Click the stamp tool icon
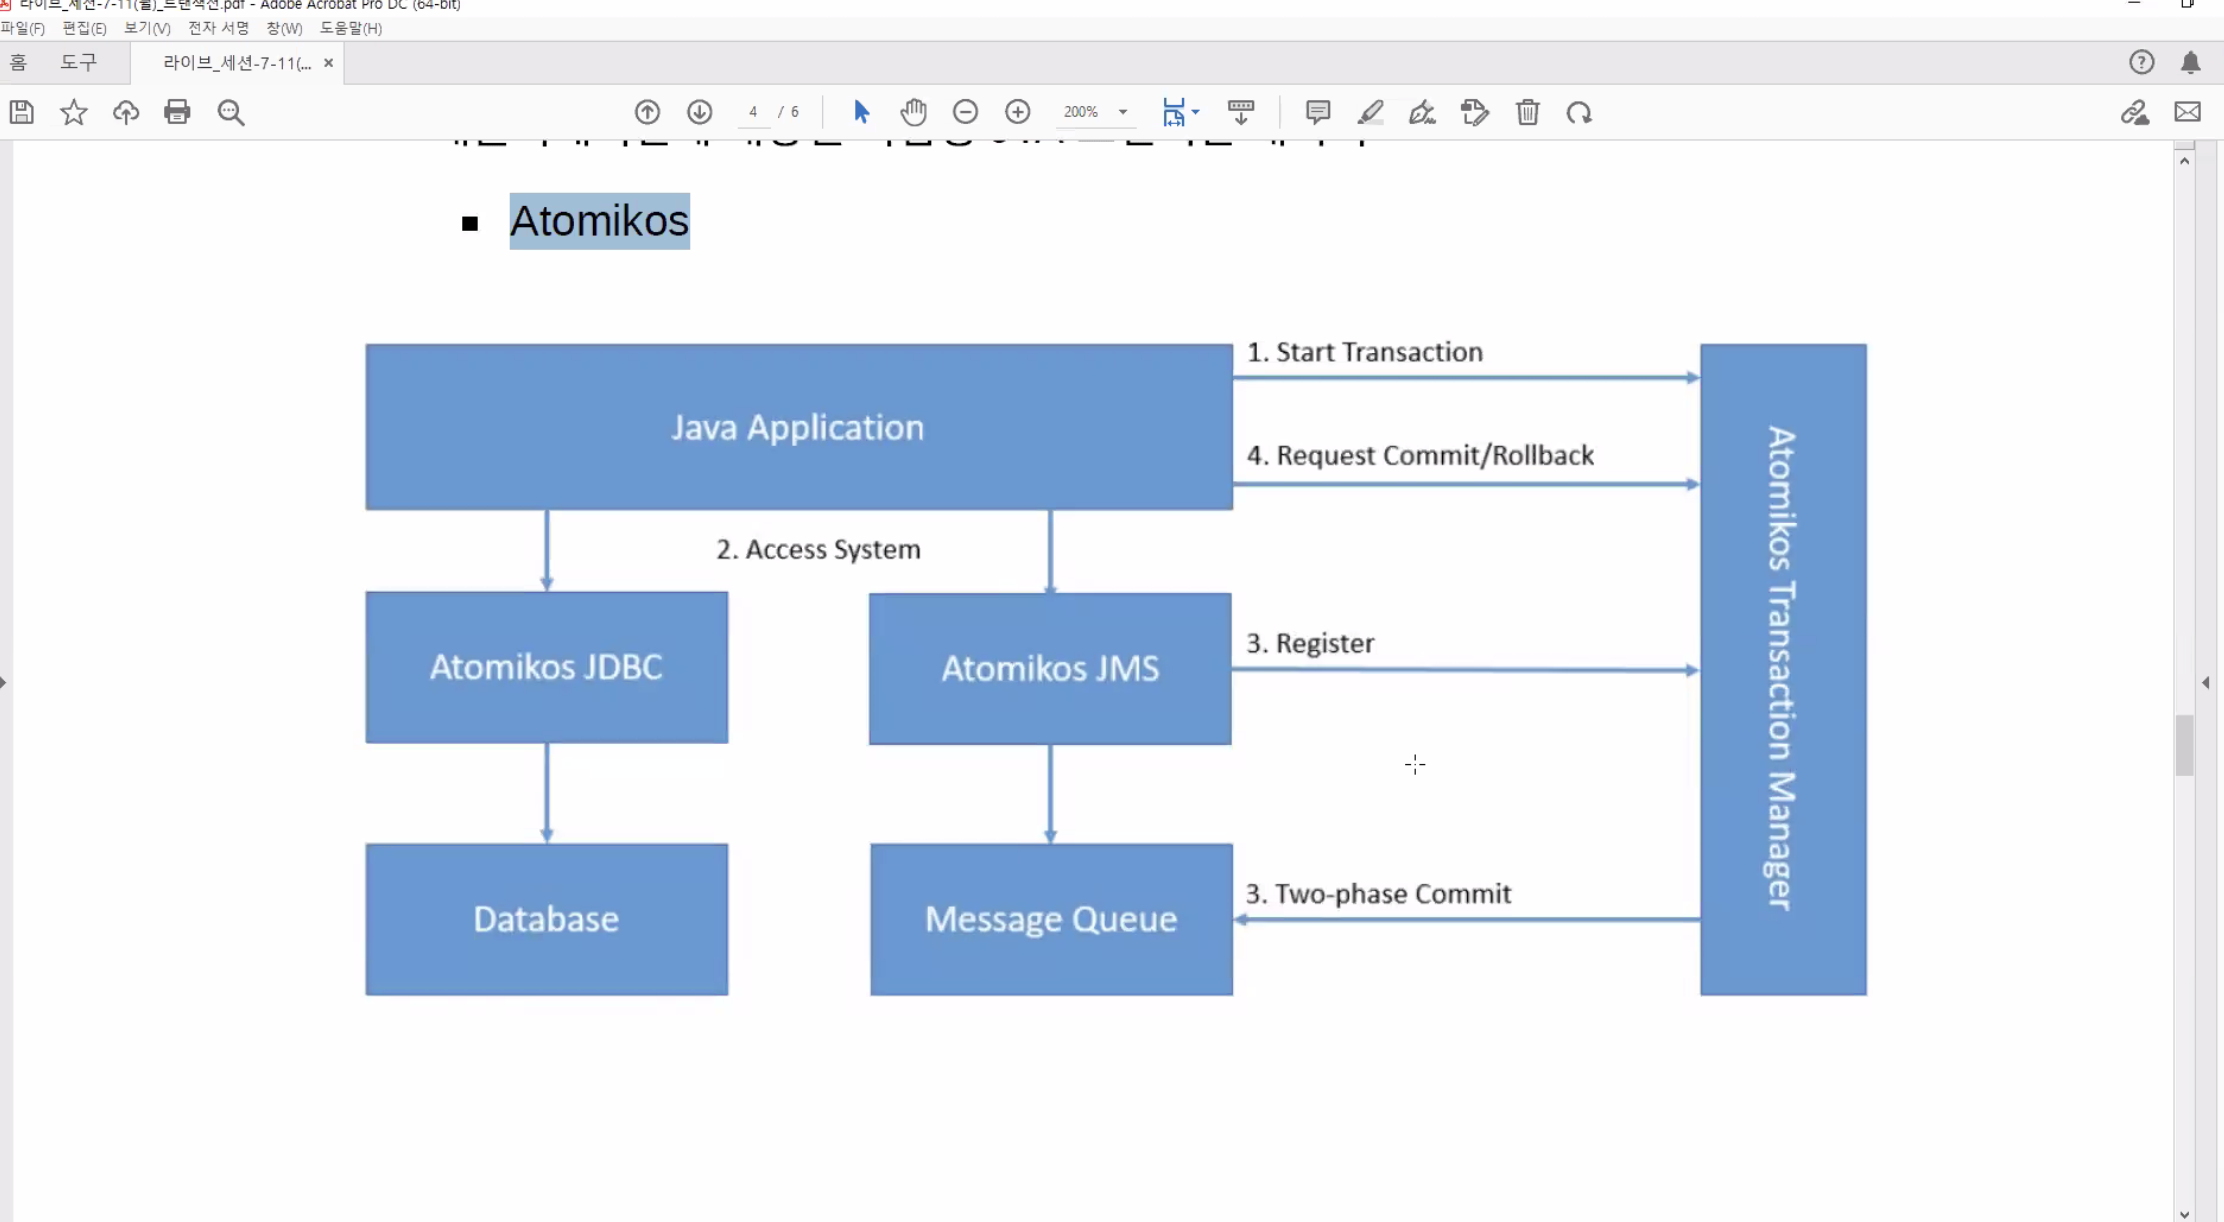 point(1475,112)
